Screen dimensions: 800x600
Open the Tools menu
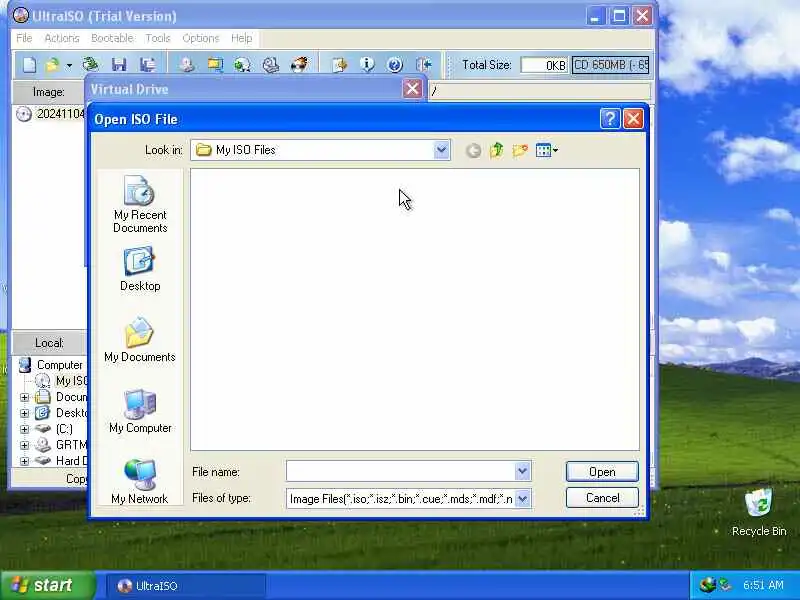158,38
